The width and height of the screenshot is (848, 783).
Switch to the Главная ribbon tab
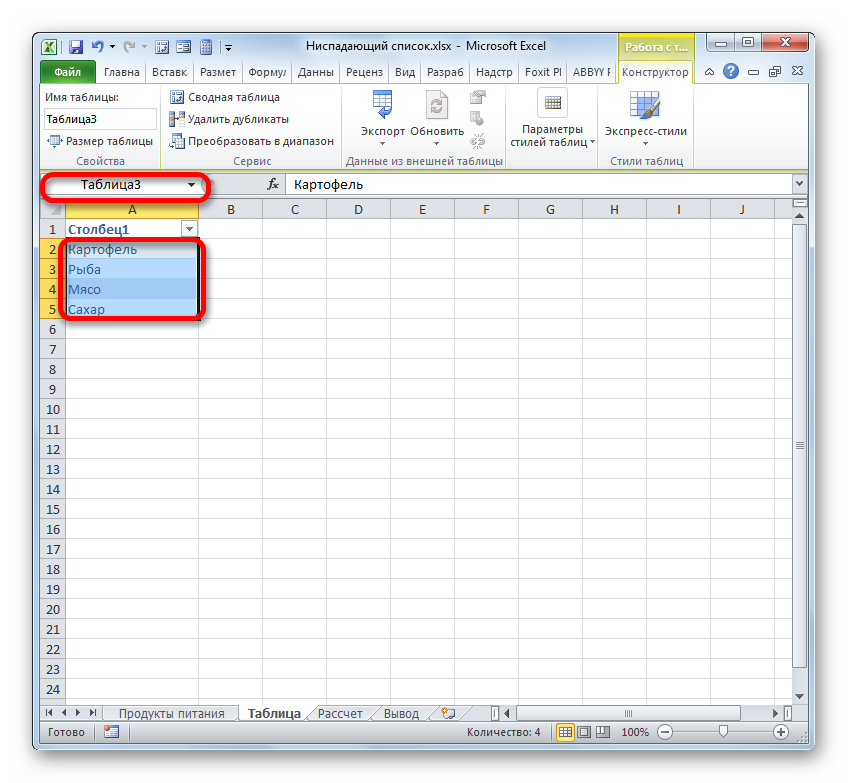coord(122,72)
